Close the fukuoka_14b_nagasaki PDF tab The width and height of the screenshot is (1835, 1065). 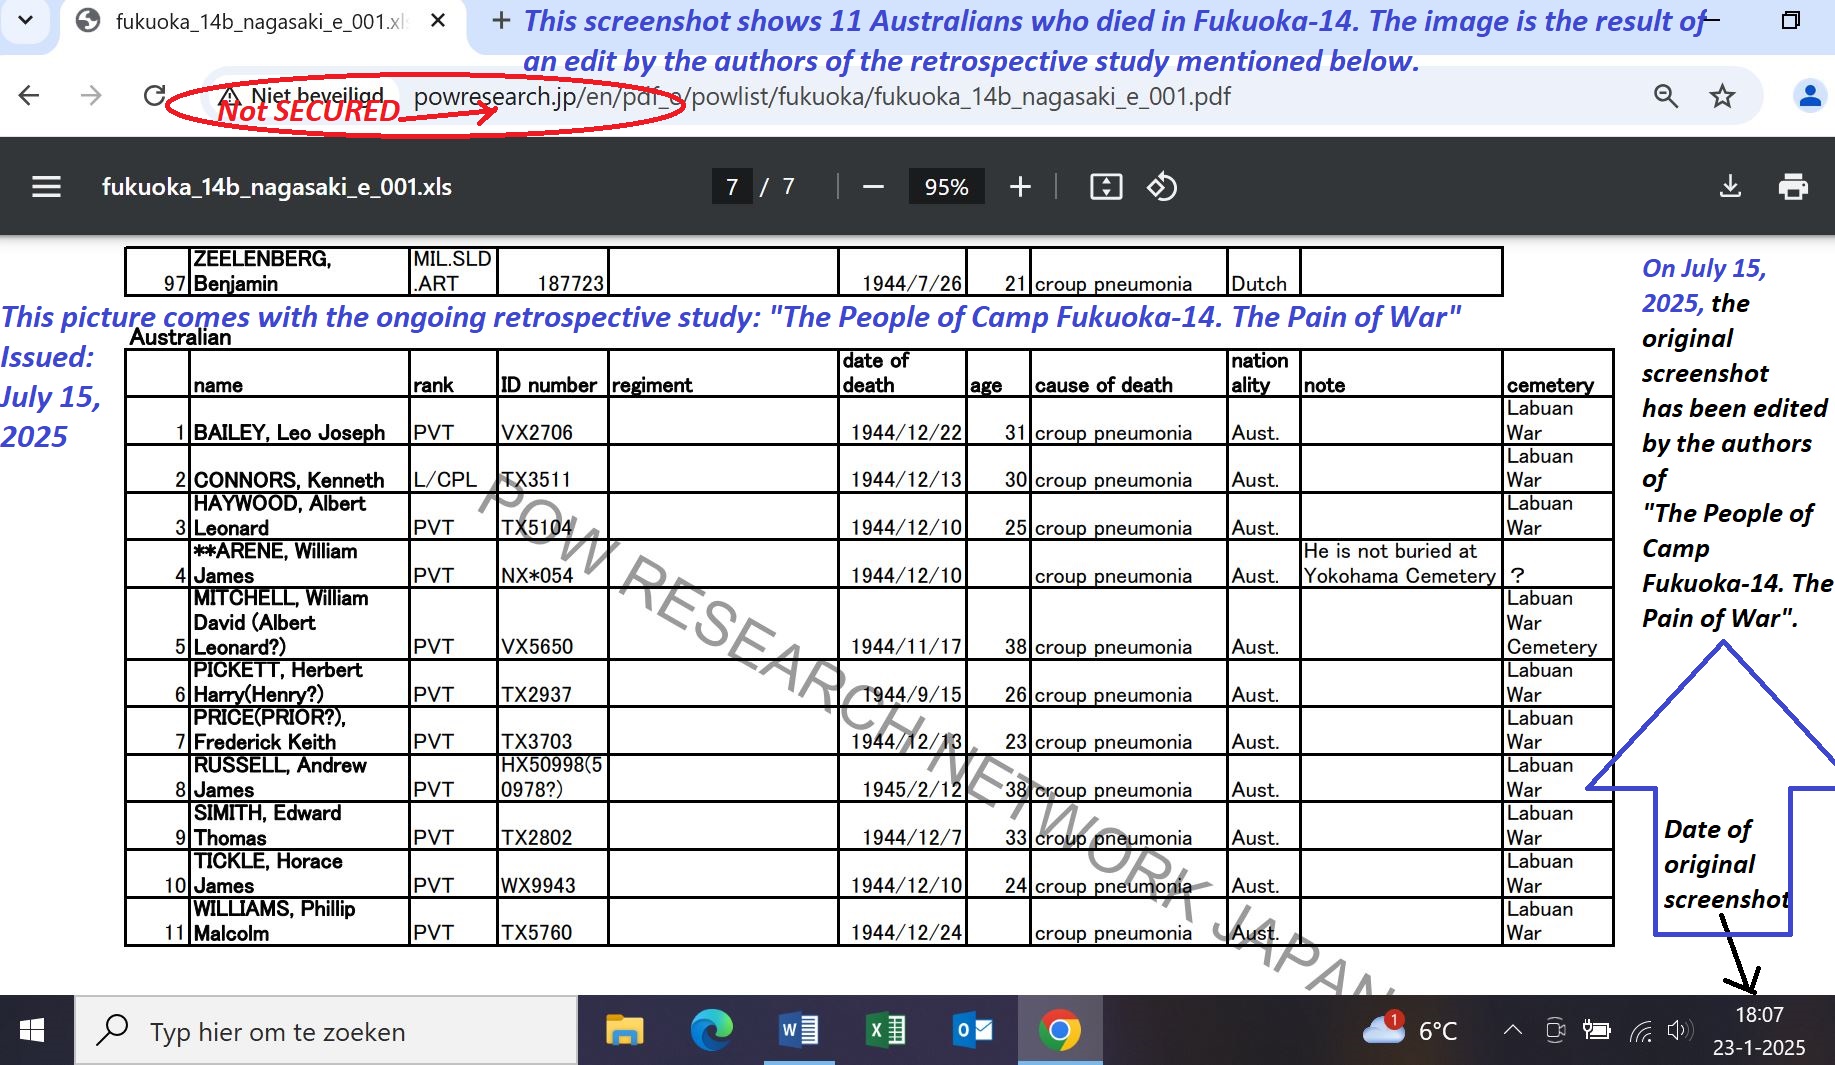[x=437, y=21]
